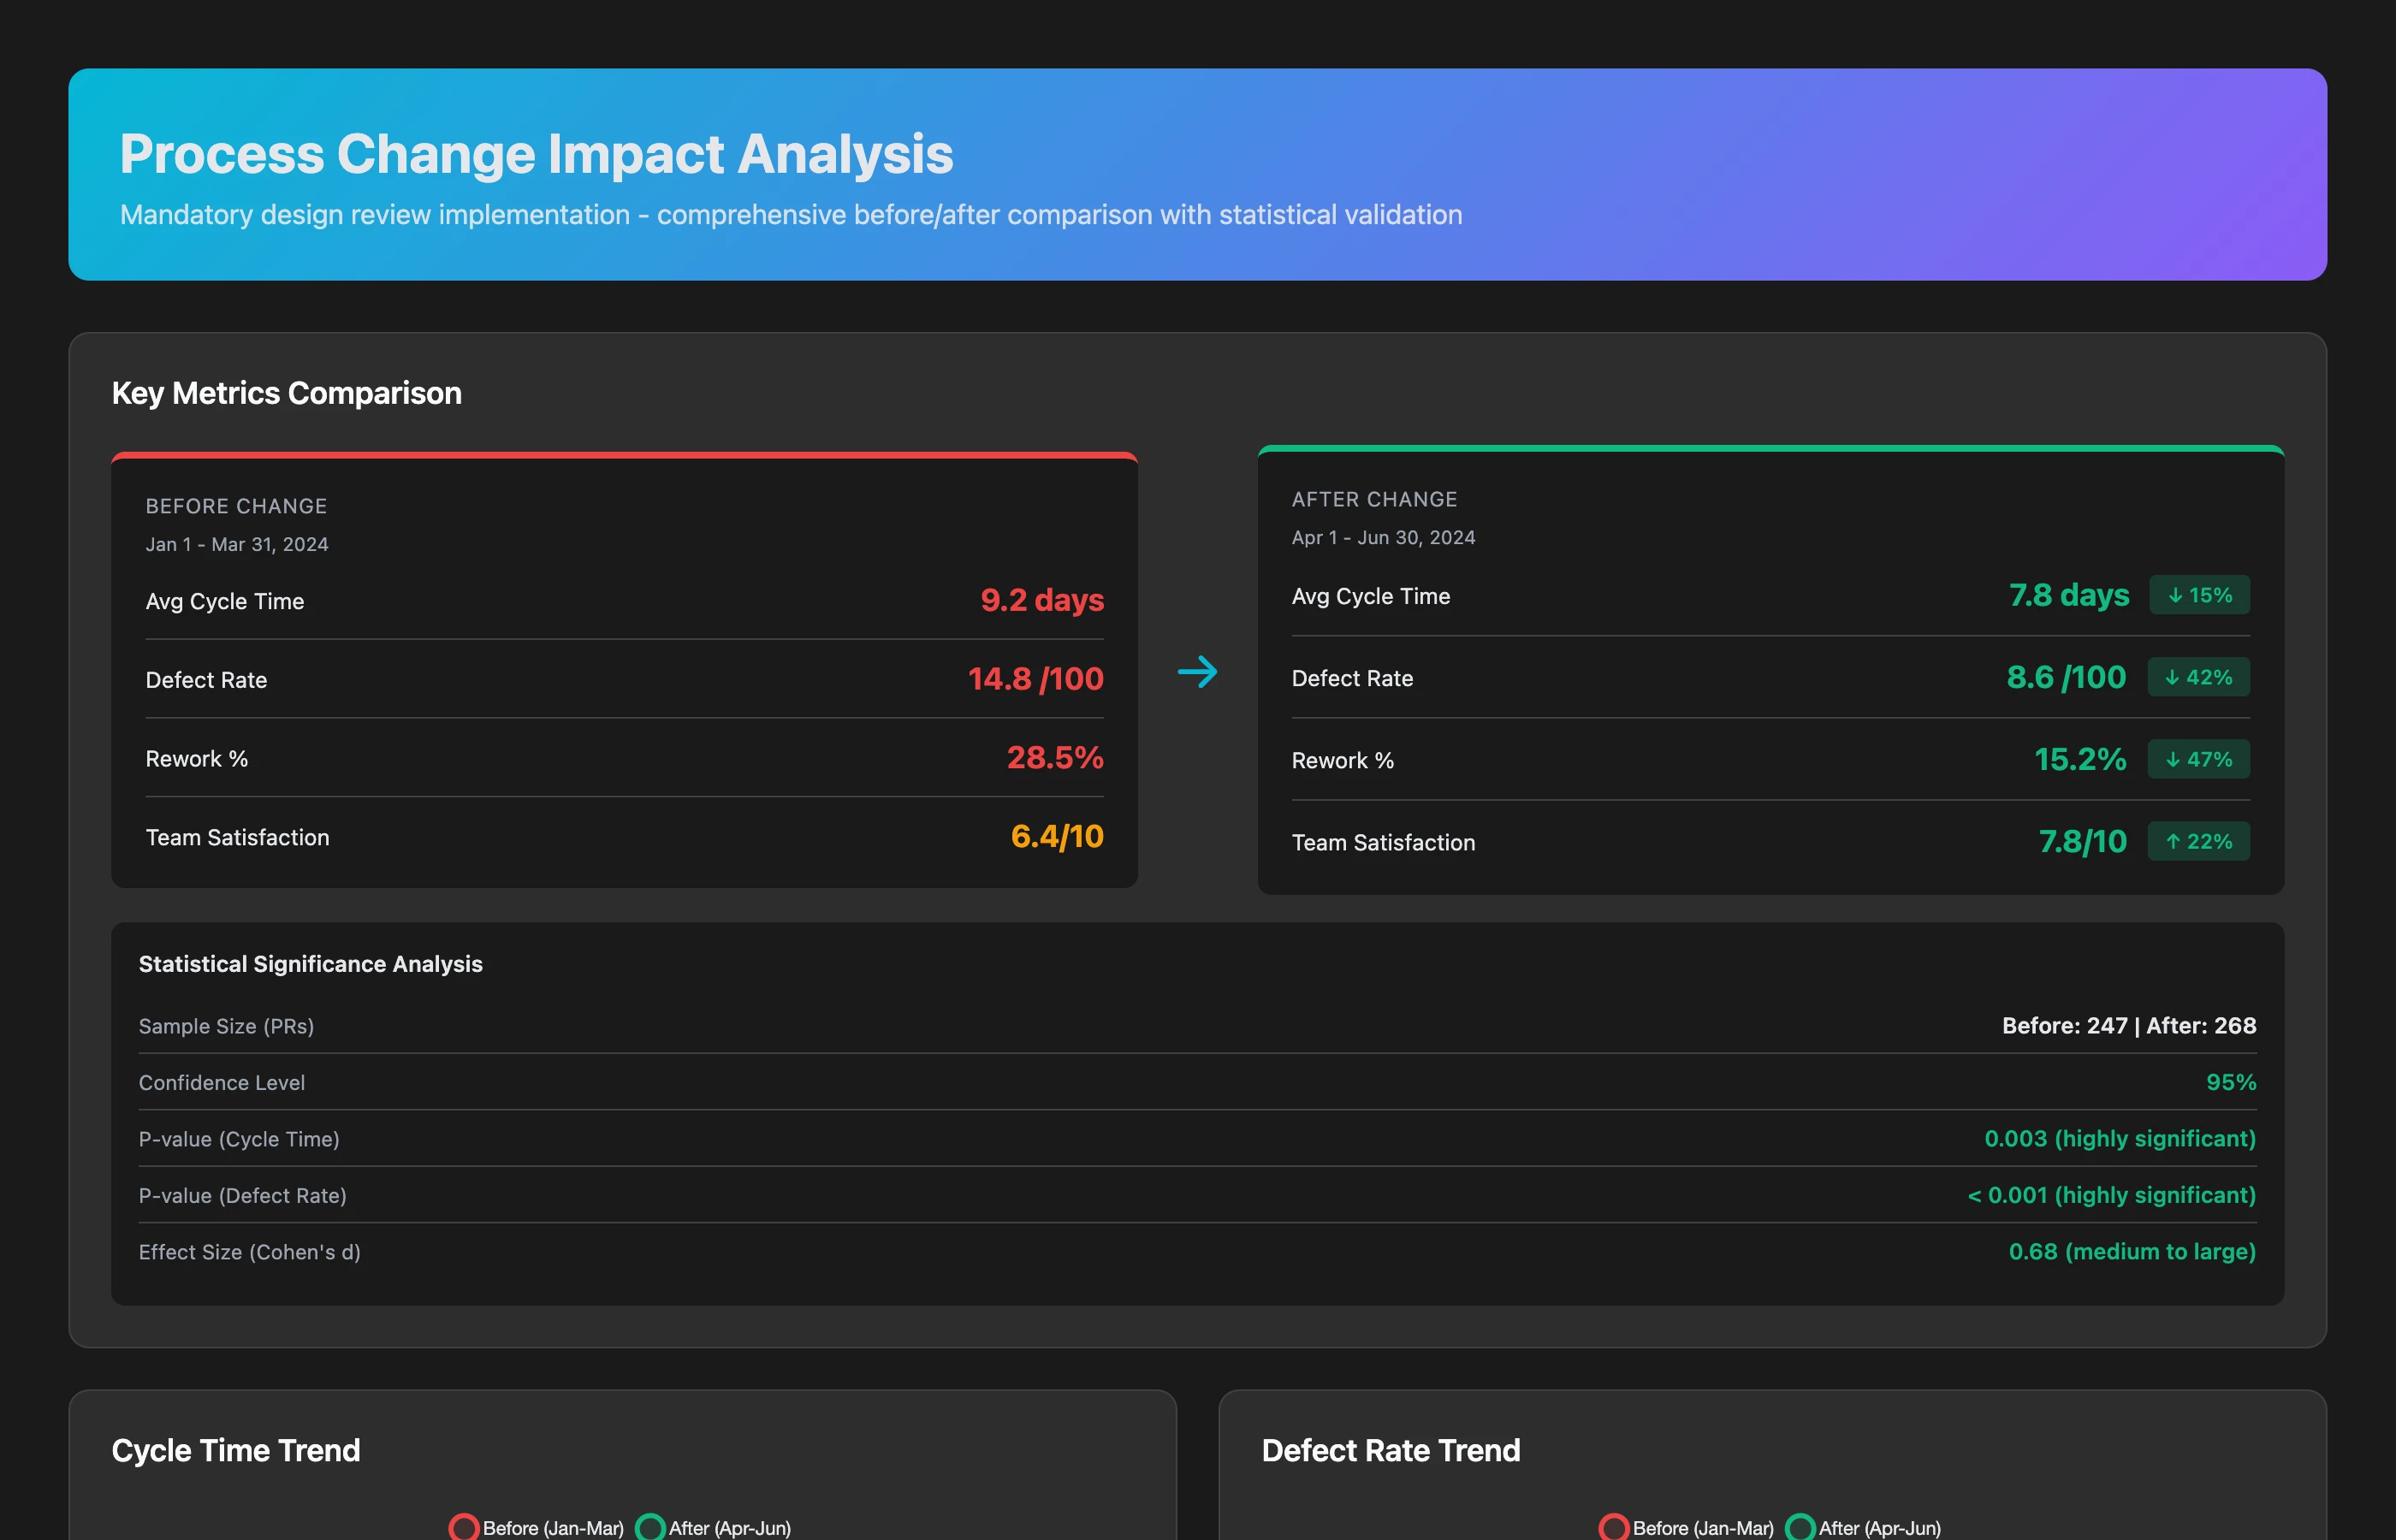Click the 6.4/10 satisfaction value
Image resolution: width=2396 pixels, height=1540 pixels.
tap(1057, 836)
